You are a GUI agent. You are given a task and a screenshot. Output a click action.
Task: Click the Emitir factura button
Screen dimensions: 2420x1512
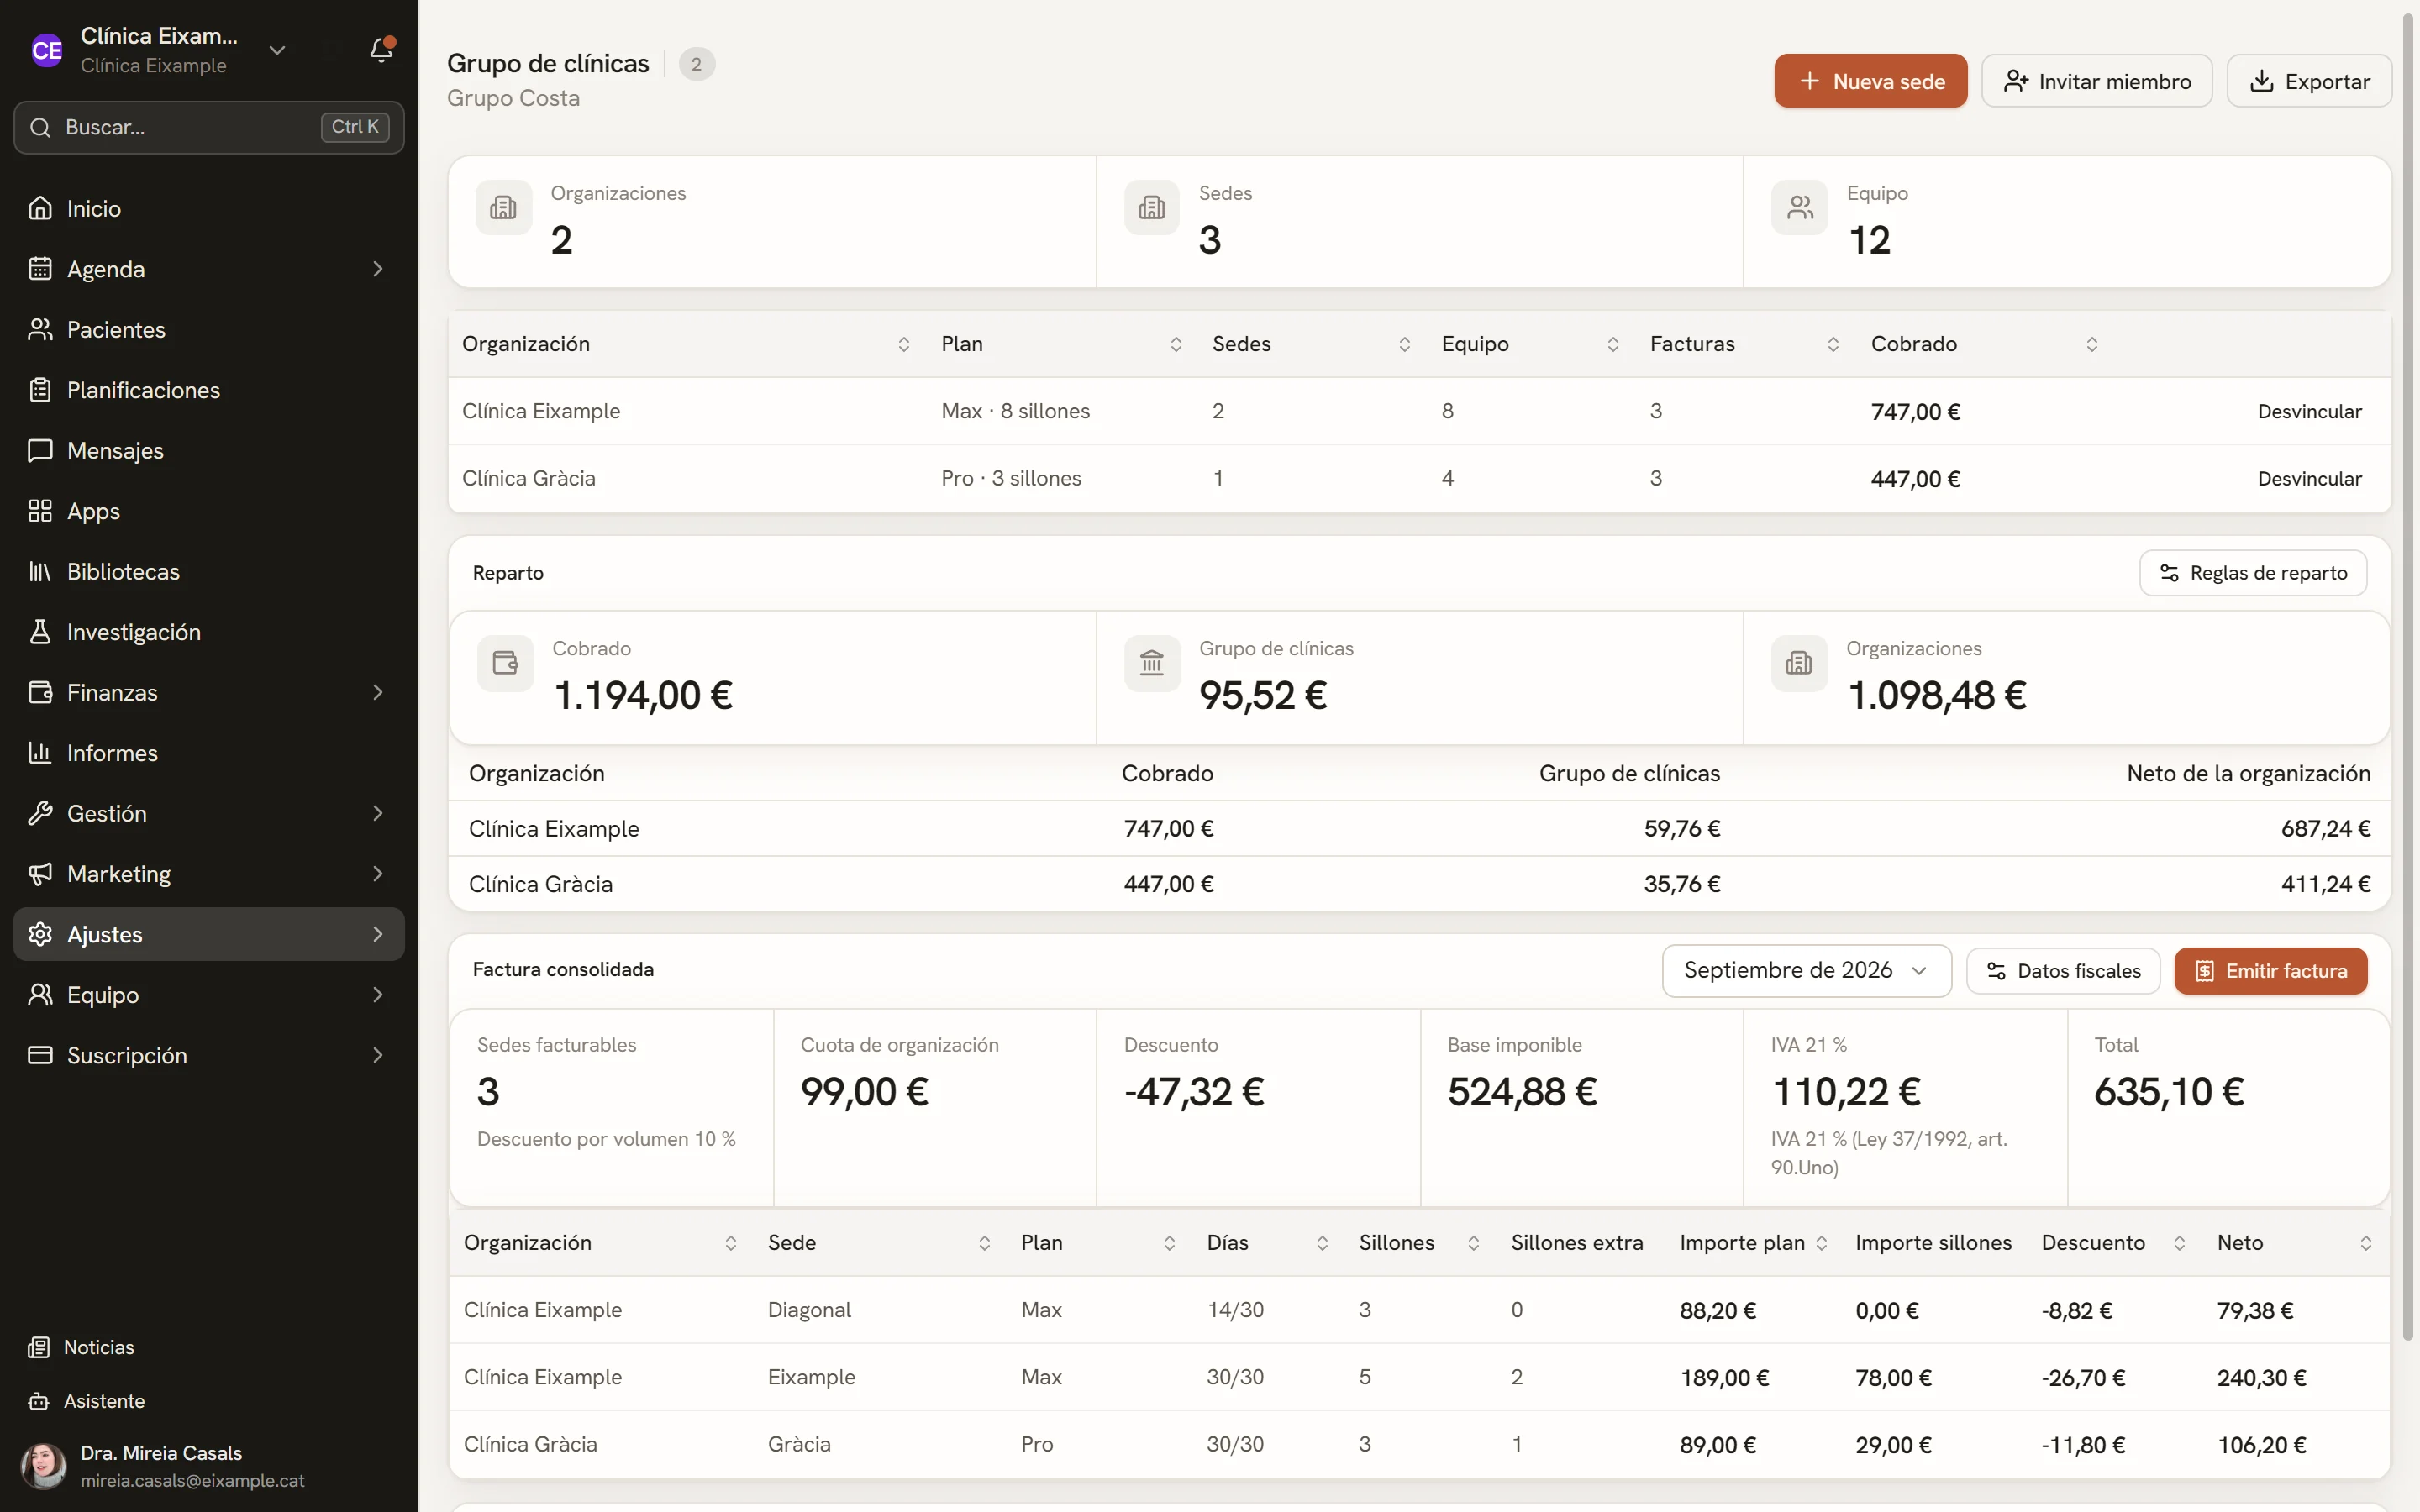tap(2270, 971)
